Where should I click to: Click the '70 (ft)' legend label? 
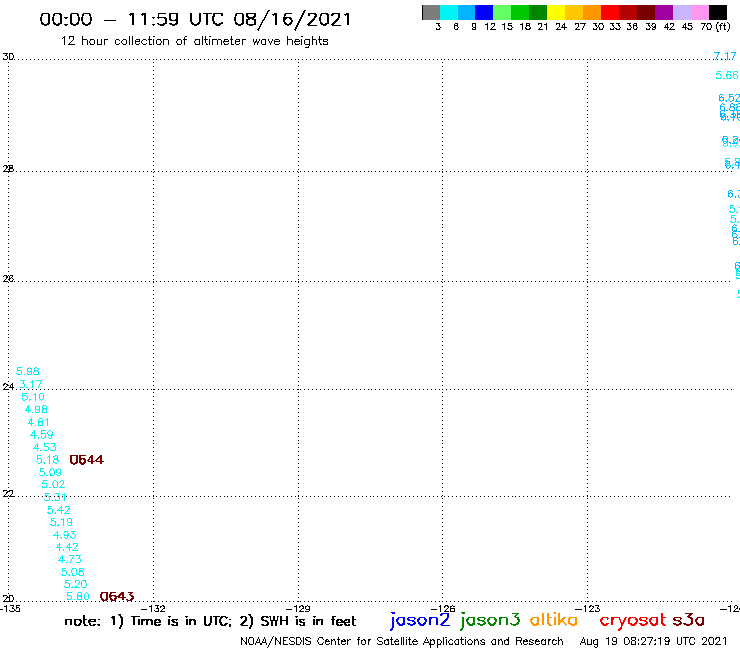[x=715, y=27]
